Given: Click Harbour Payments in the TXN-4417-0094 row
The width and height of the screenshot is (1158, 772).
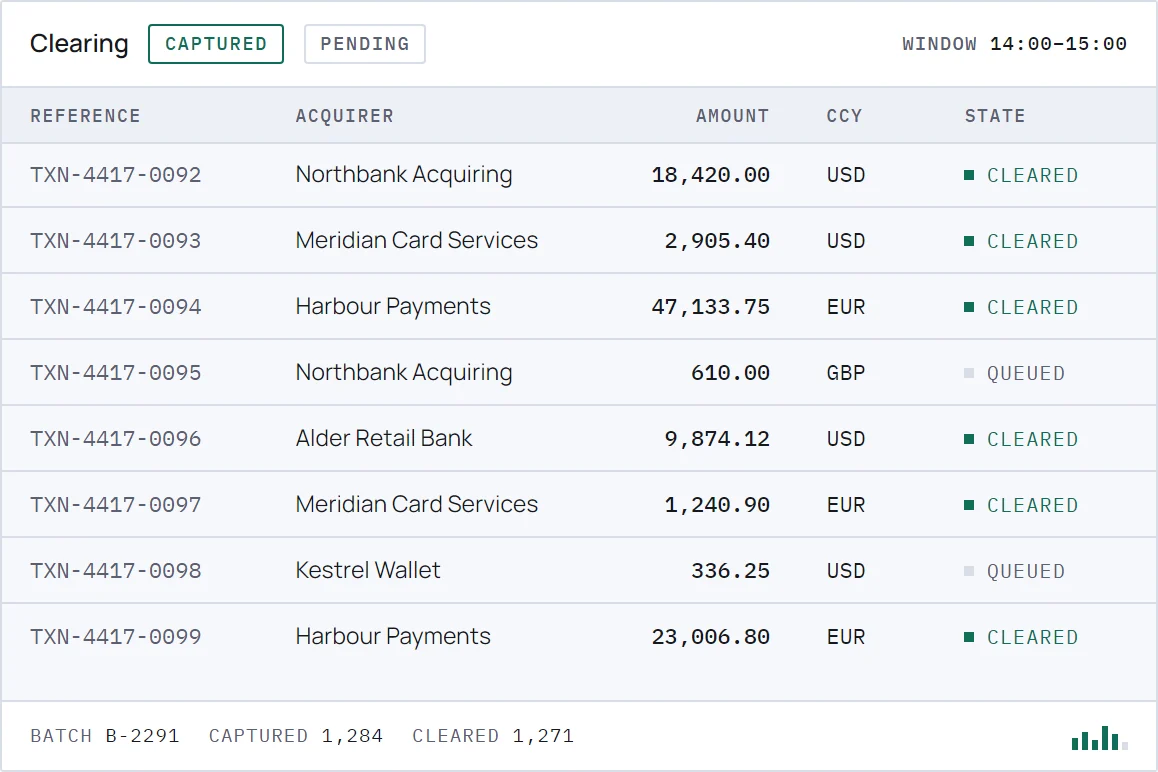Looking at the screenshot, I should pos(393,307).
